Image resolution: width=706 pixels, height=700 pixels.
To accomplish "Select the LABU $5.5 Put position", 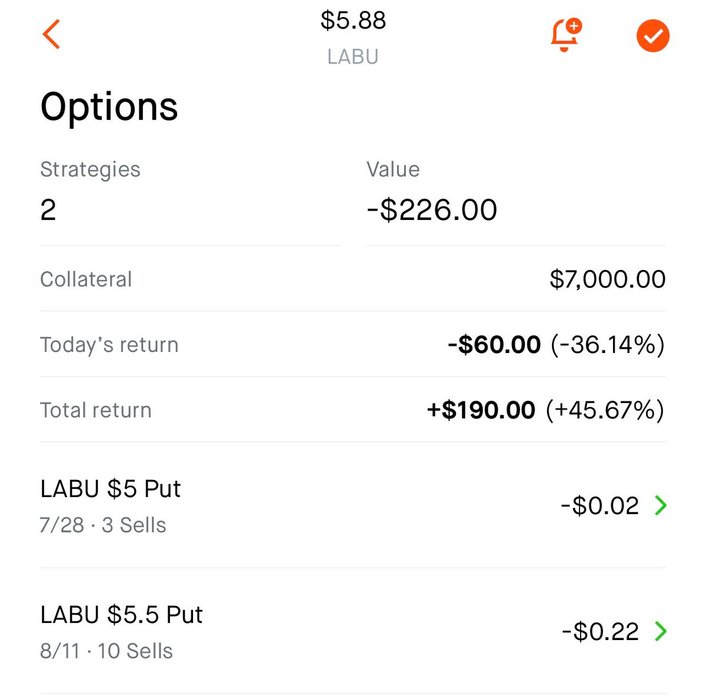I will pos(353,632).
